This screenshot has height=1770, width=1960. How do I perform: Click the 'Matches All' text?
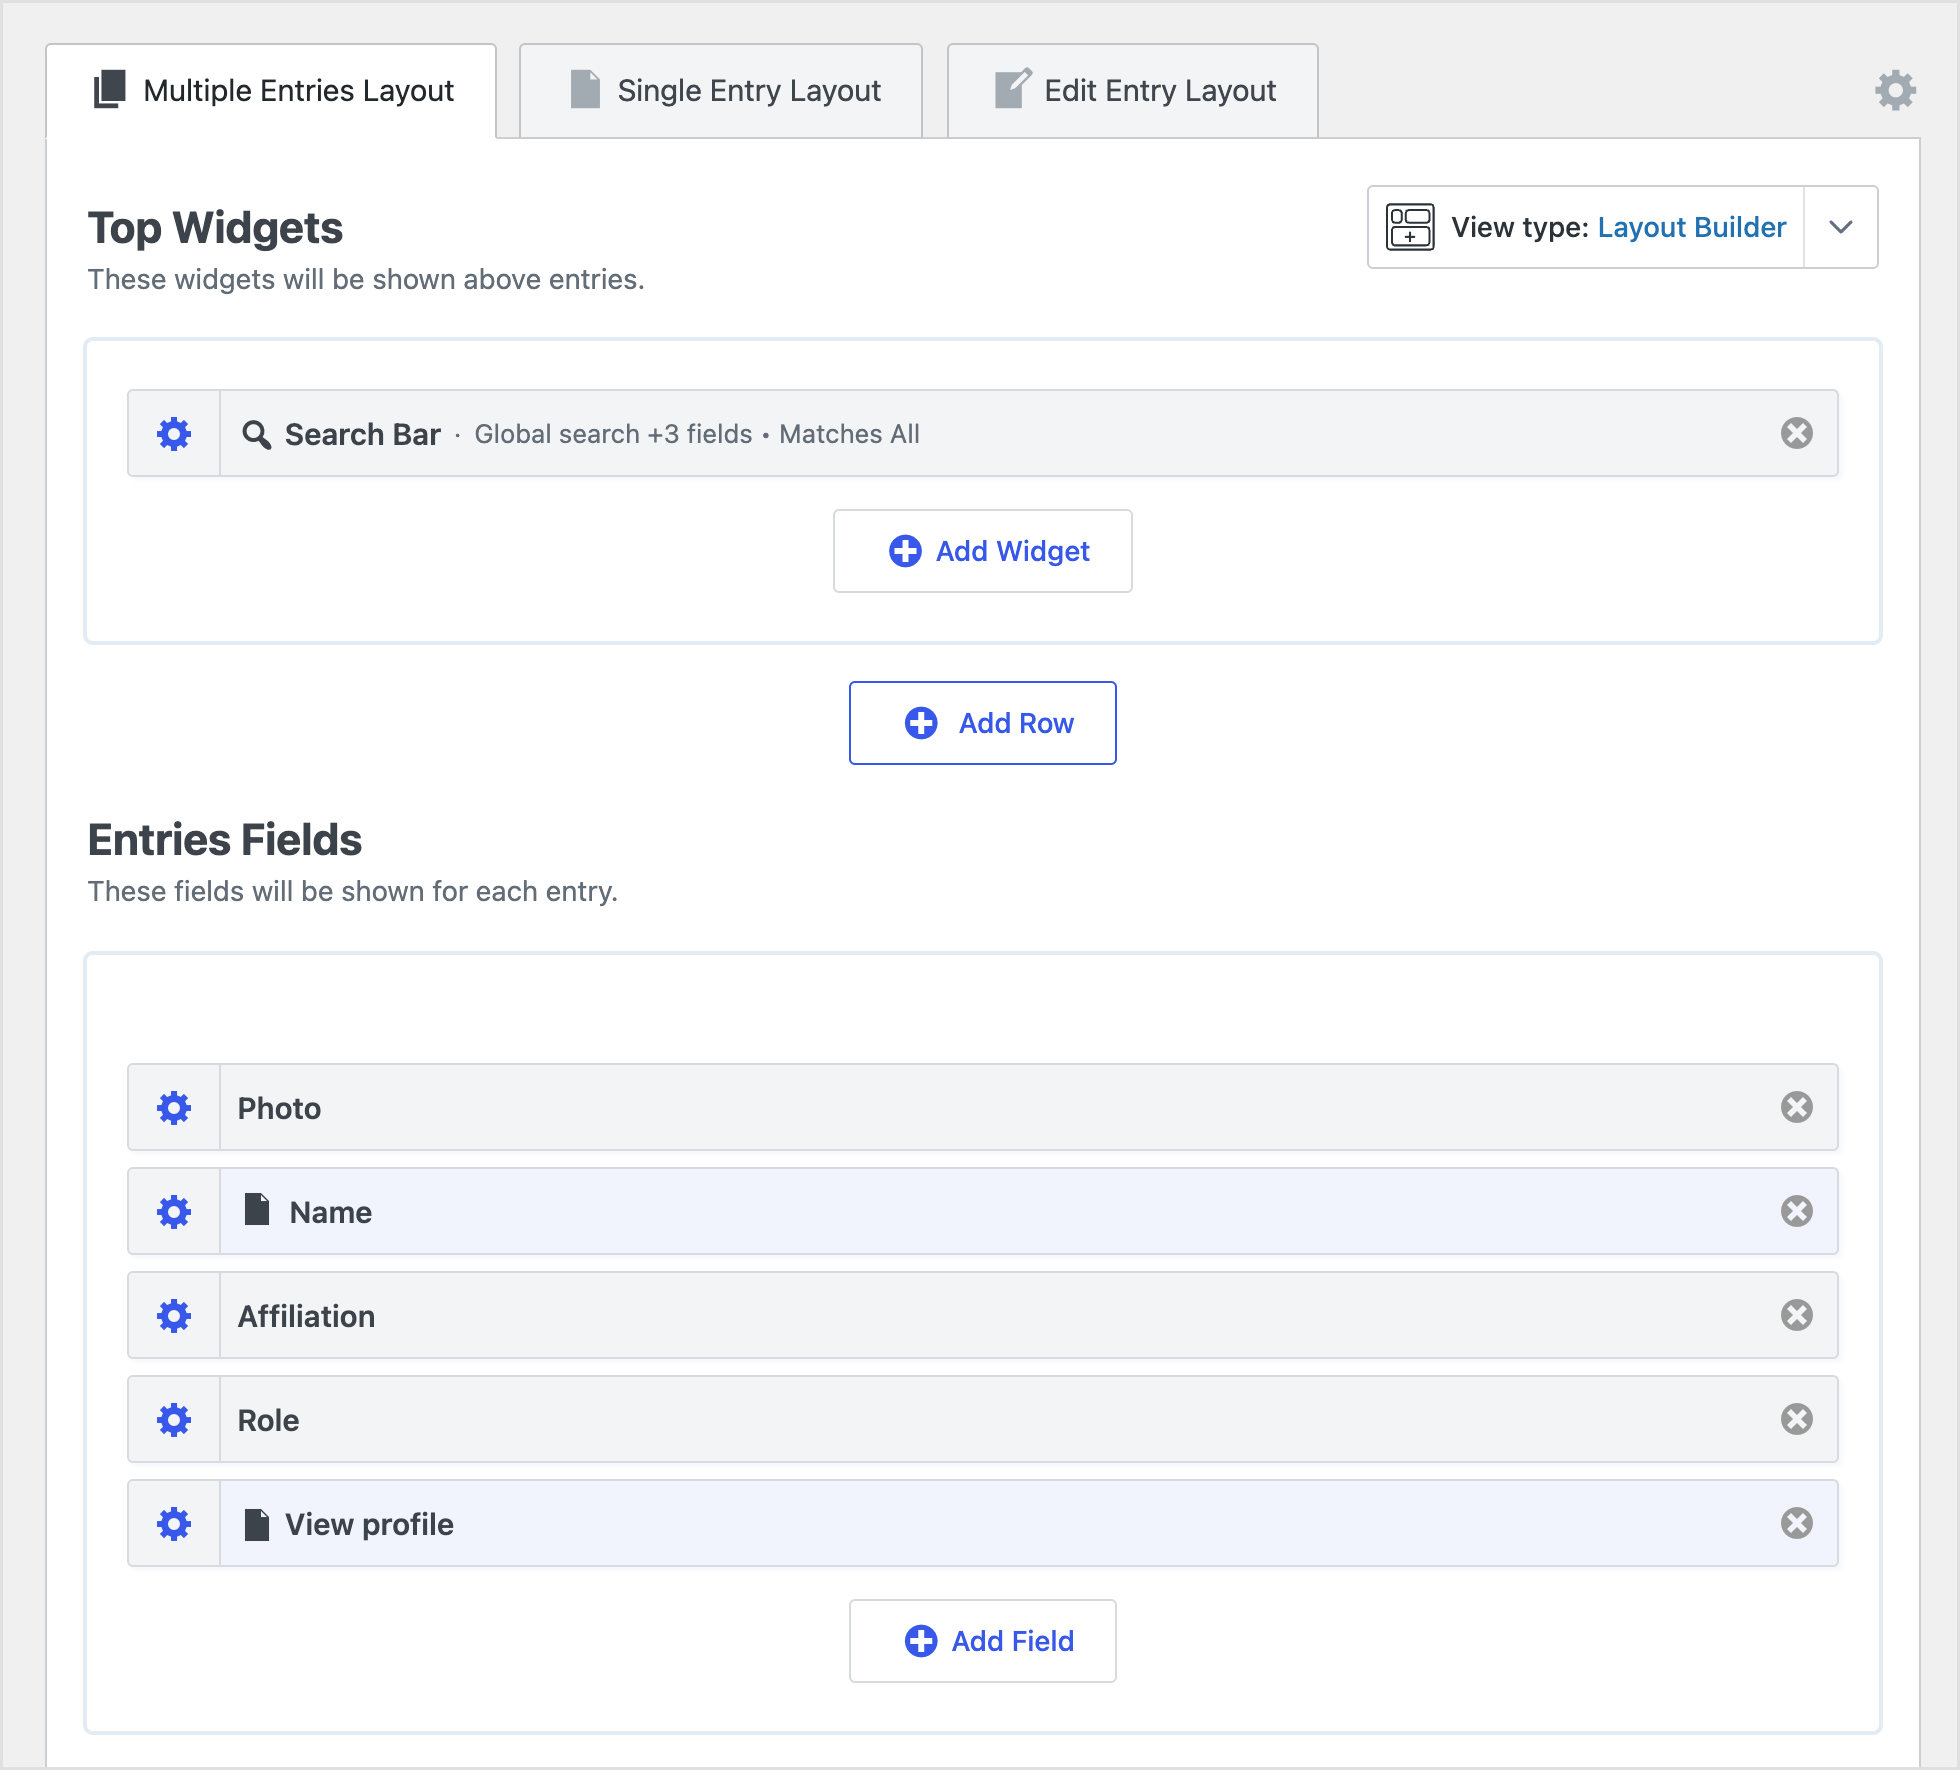pos(849,434)
